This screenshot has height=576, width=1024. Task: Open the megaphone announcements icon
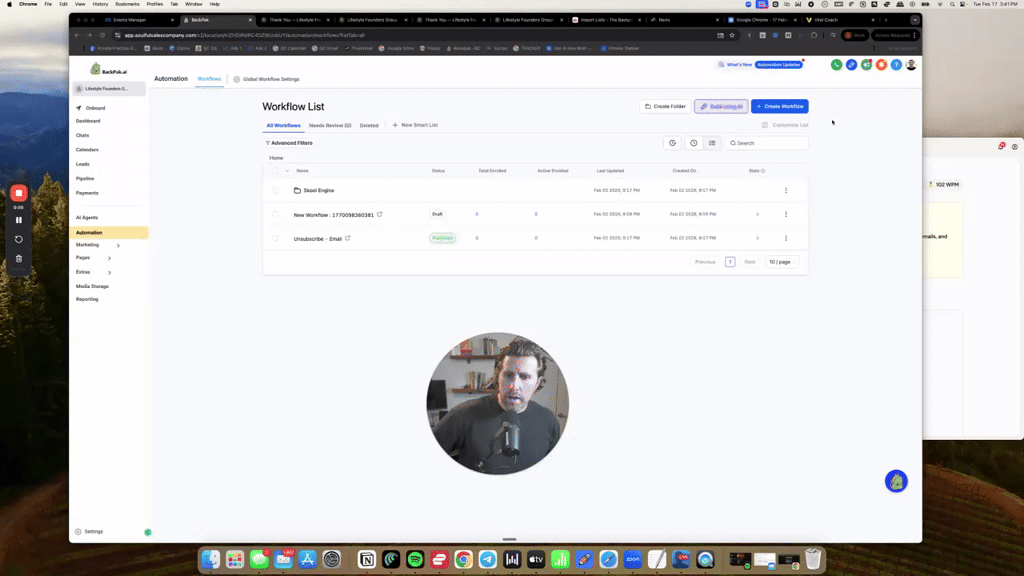tap(866, 65)
